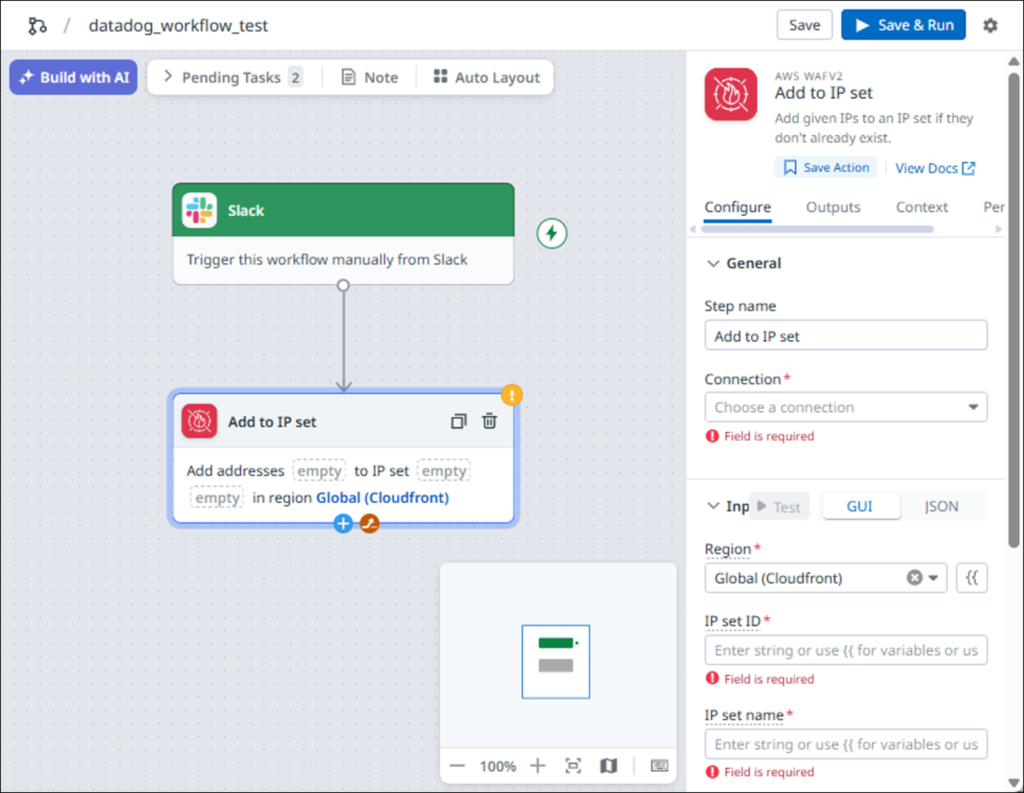The height and width of the screenshot is (793, 1024).
Task: Zoom out the canvas
Action: pos(457,766)
